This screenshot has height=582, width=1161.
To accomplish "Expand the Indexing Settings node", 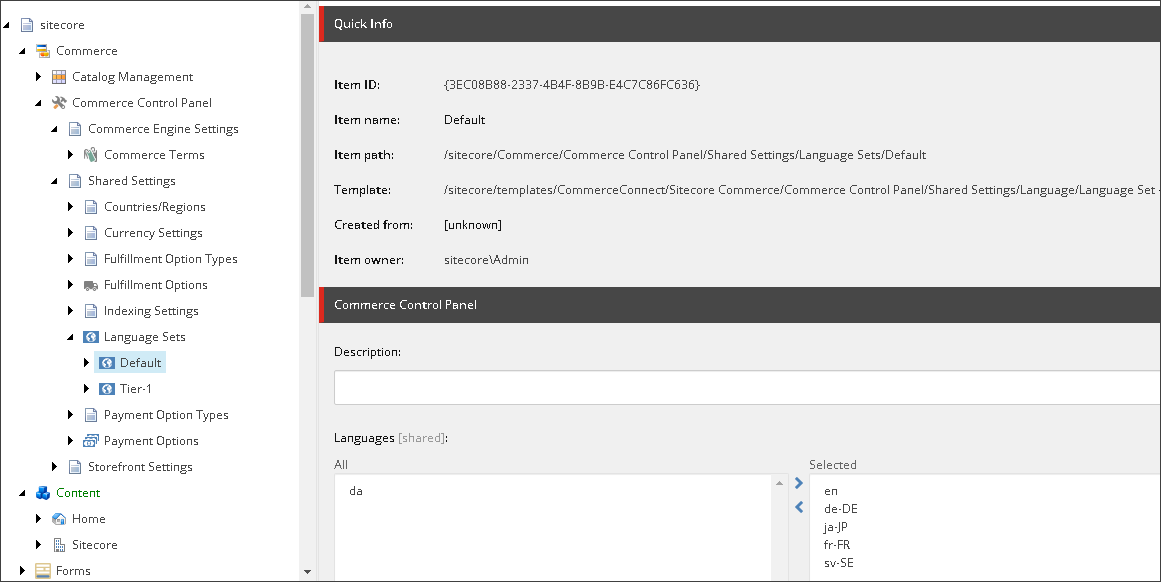I will pyautogui.click(x=70, y=311).
